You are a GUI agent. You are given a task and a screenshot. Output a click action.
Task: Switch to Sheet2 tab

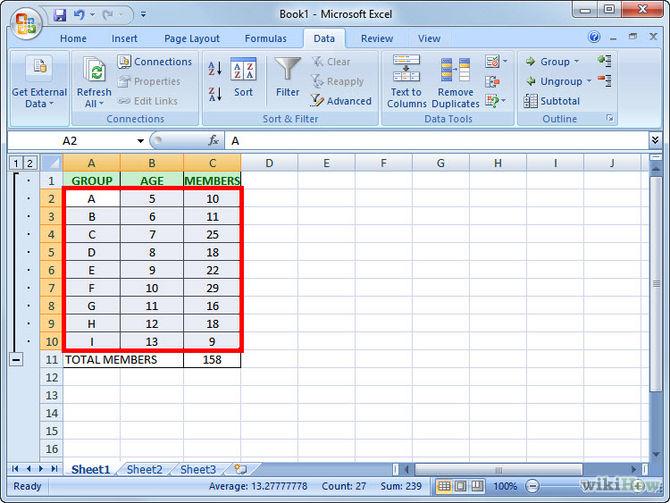tap(145, 470)
